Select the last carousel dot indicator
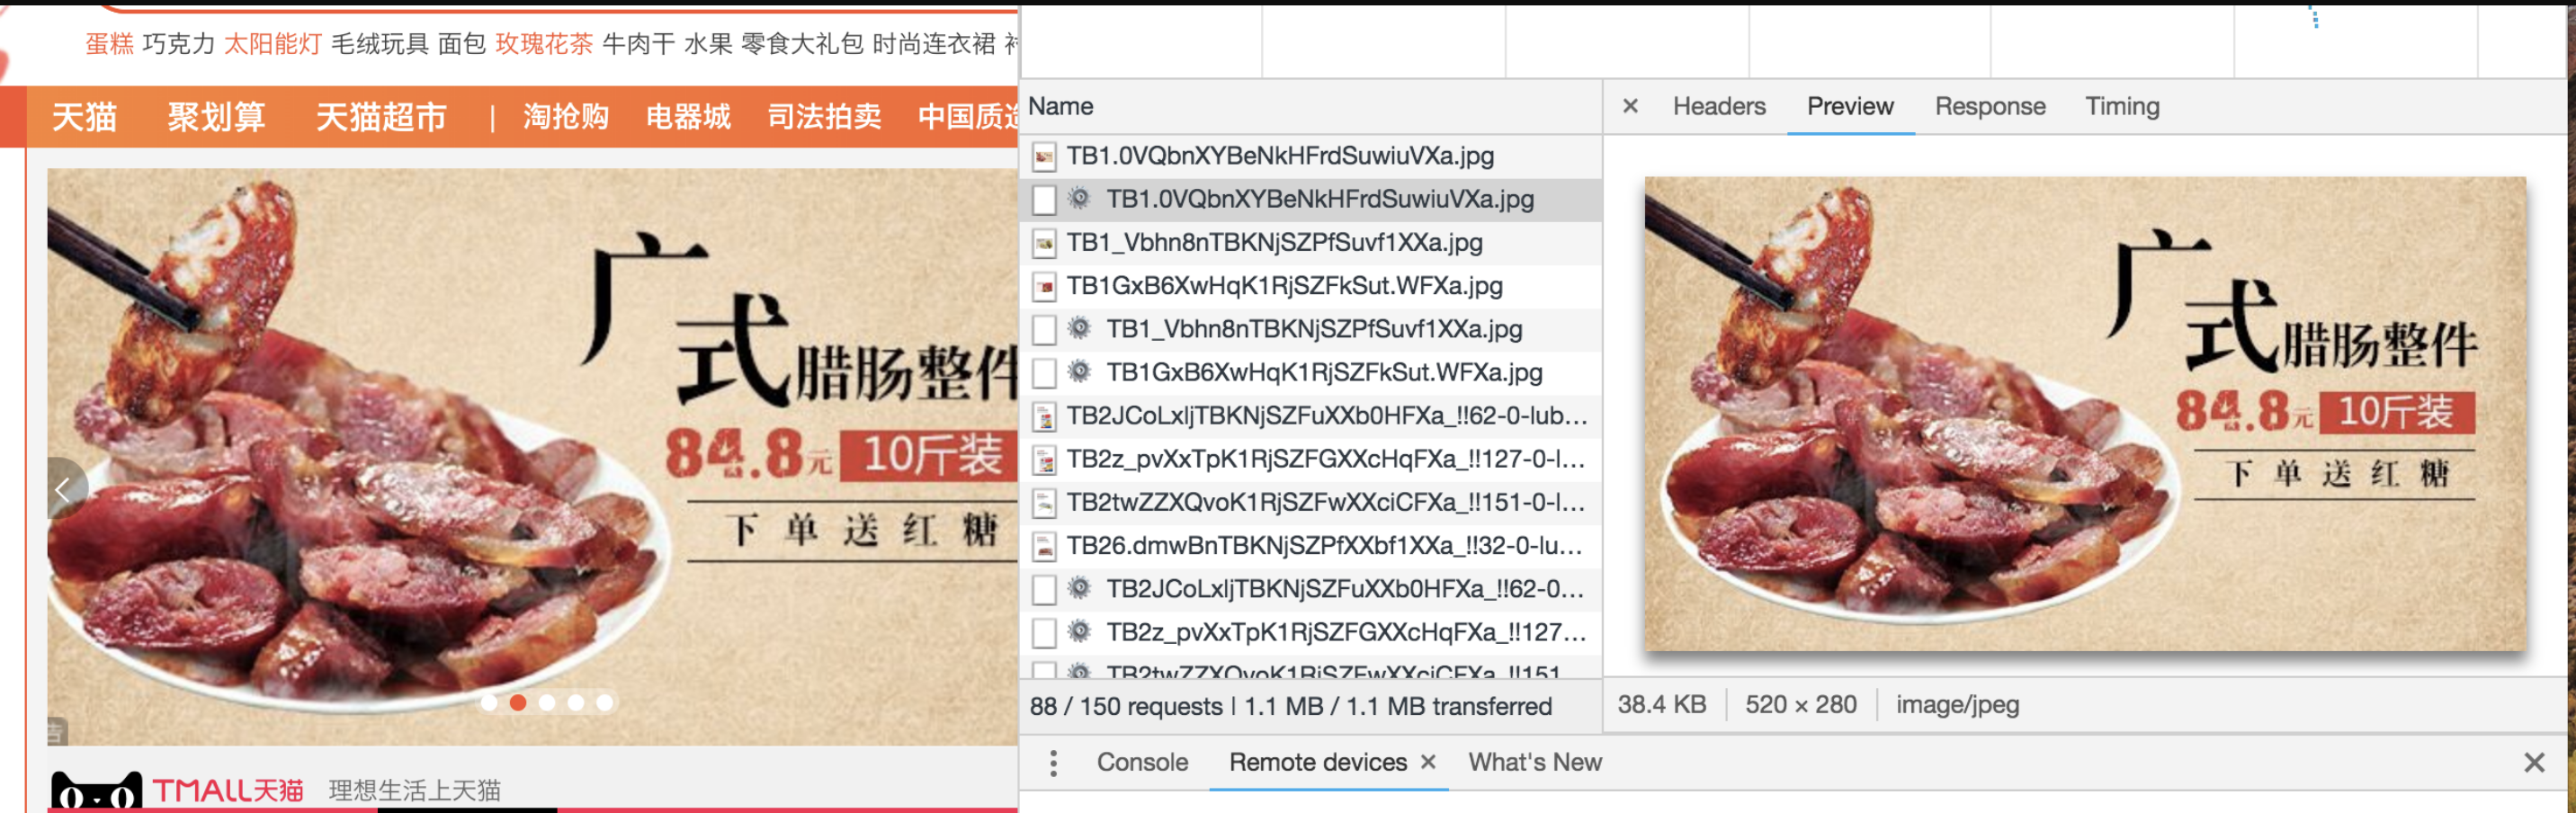2576x813 pixels. (x=604, y=703)
